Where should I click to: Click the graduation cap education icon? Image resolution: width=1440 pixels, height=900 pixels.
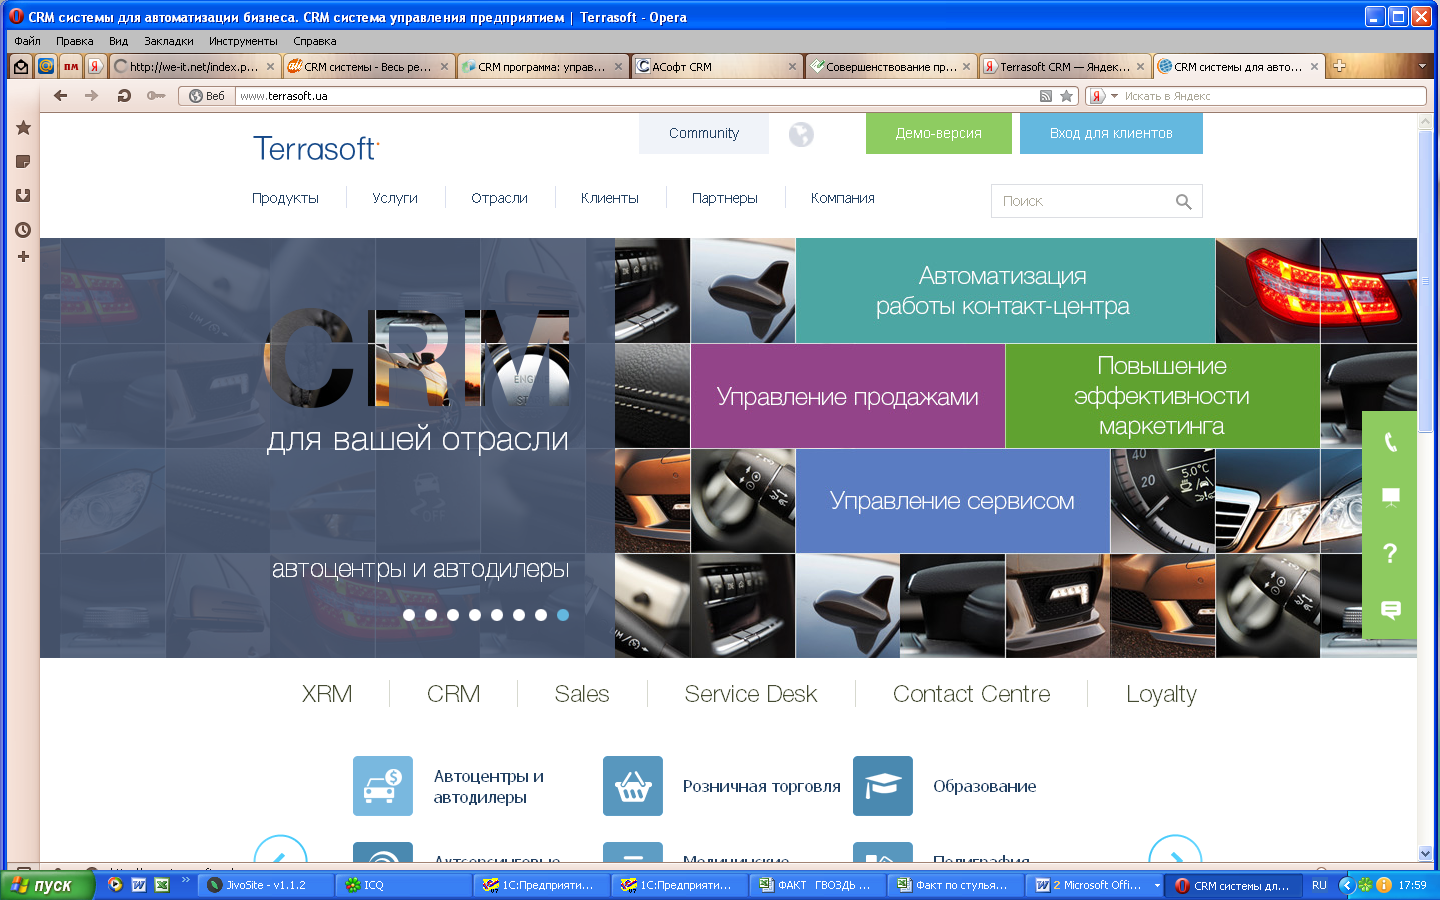(883, 786)
